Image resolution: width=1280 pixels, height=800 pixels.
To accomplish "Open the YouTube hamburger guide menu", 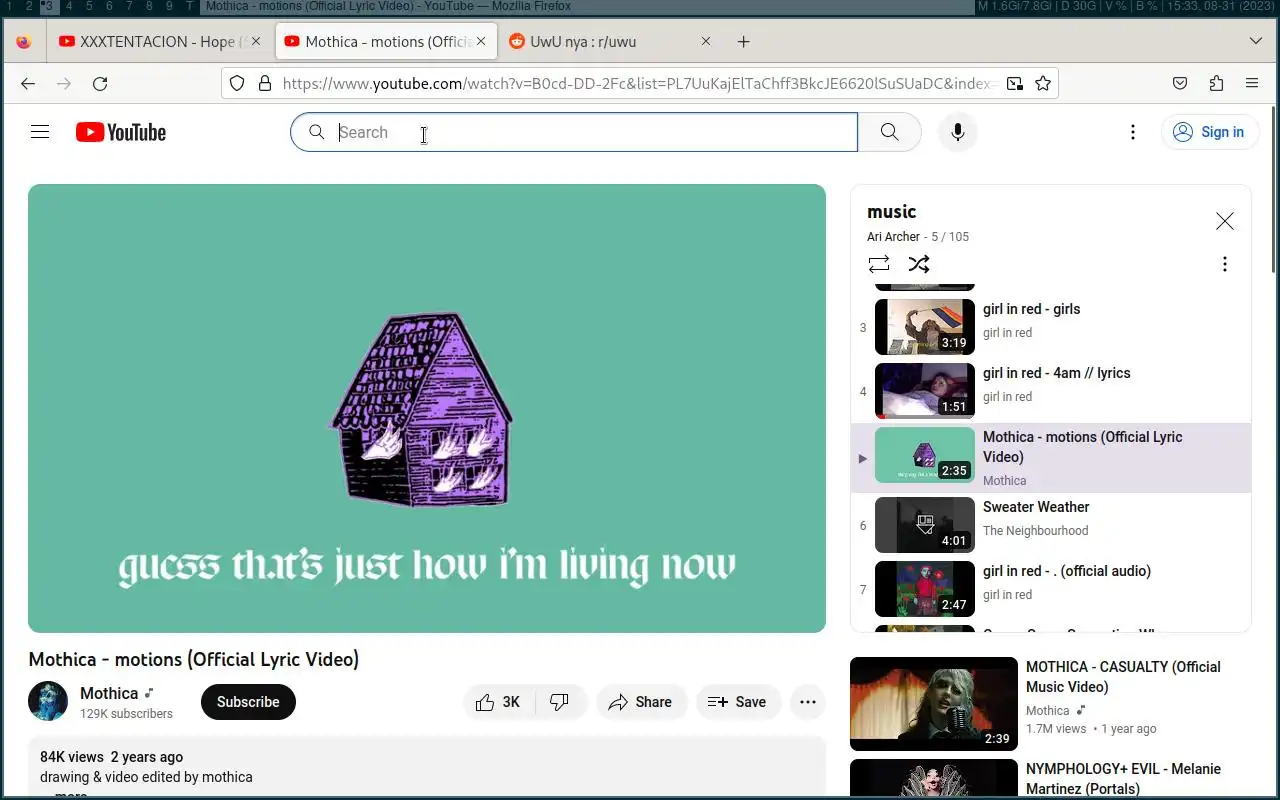I will pyautogui.click(x=40, y=132).
